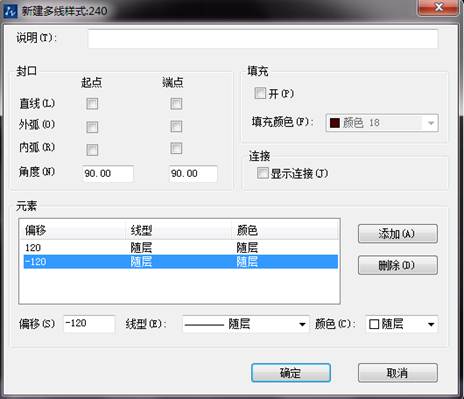Click the 说明 description field
Viewport: 464px width, 399px height.
[263, 39]
